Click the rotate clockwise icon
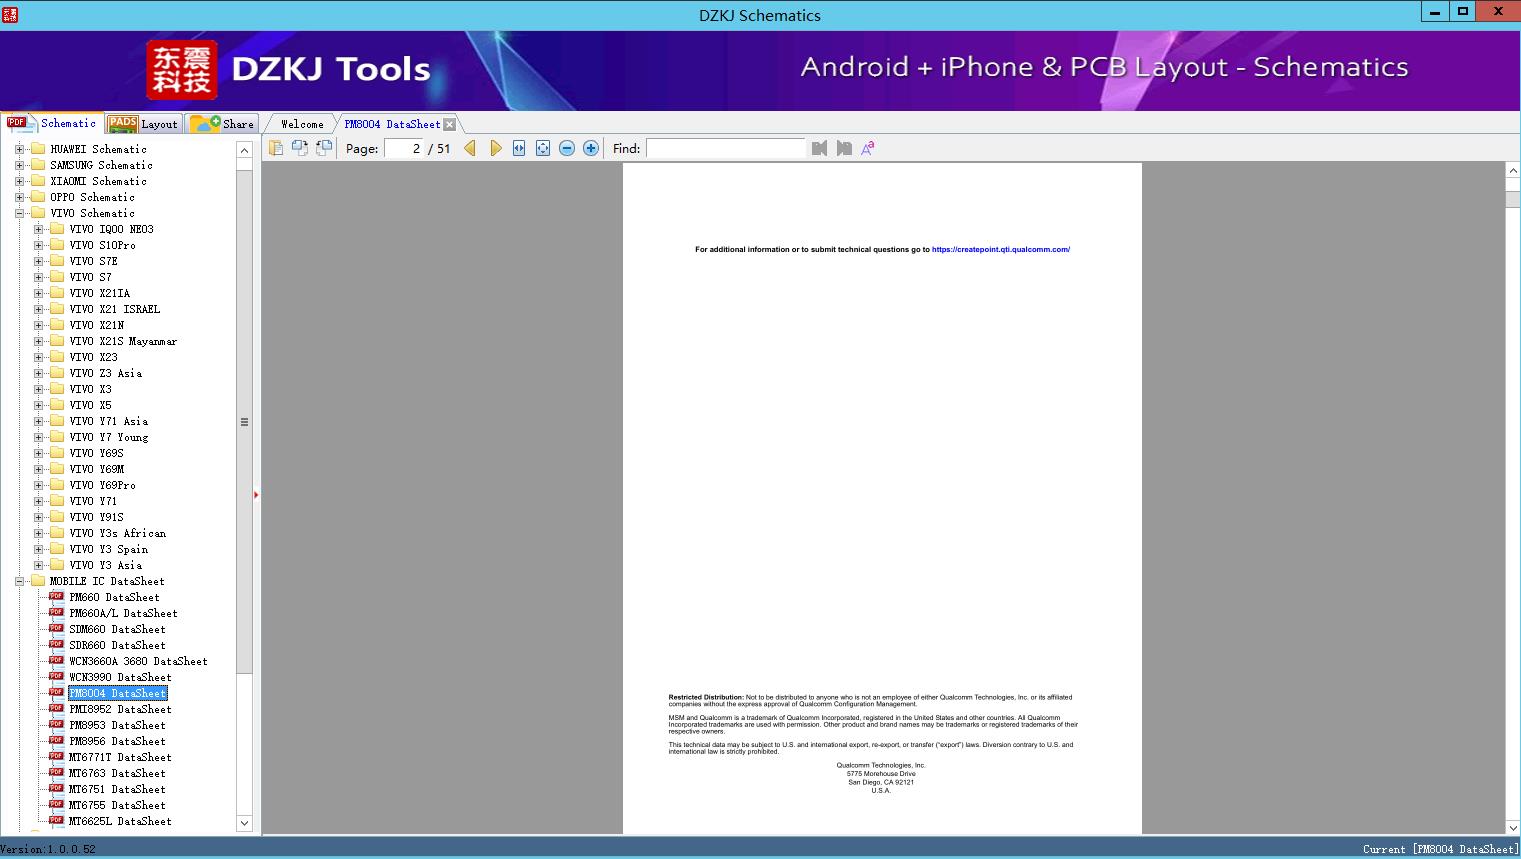 [x=324, y=148]
